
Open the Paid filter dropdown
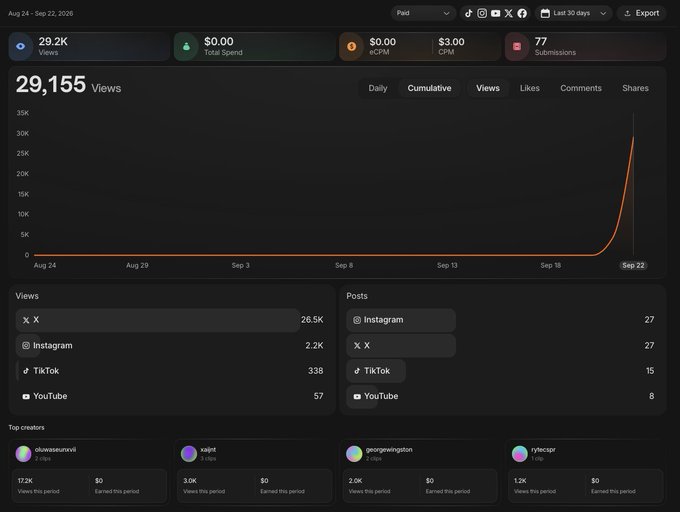pyautogui.click(x=423, y=13)
